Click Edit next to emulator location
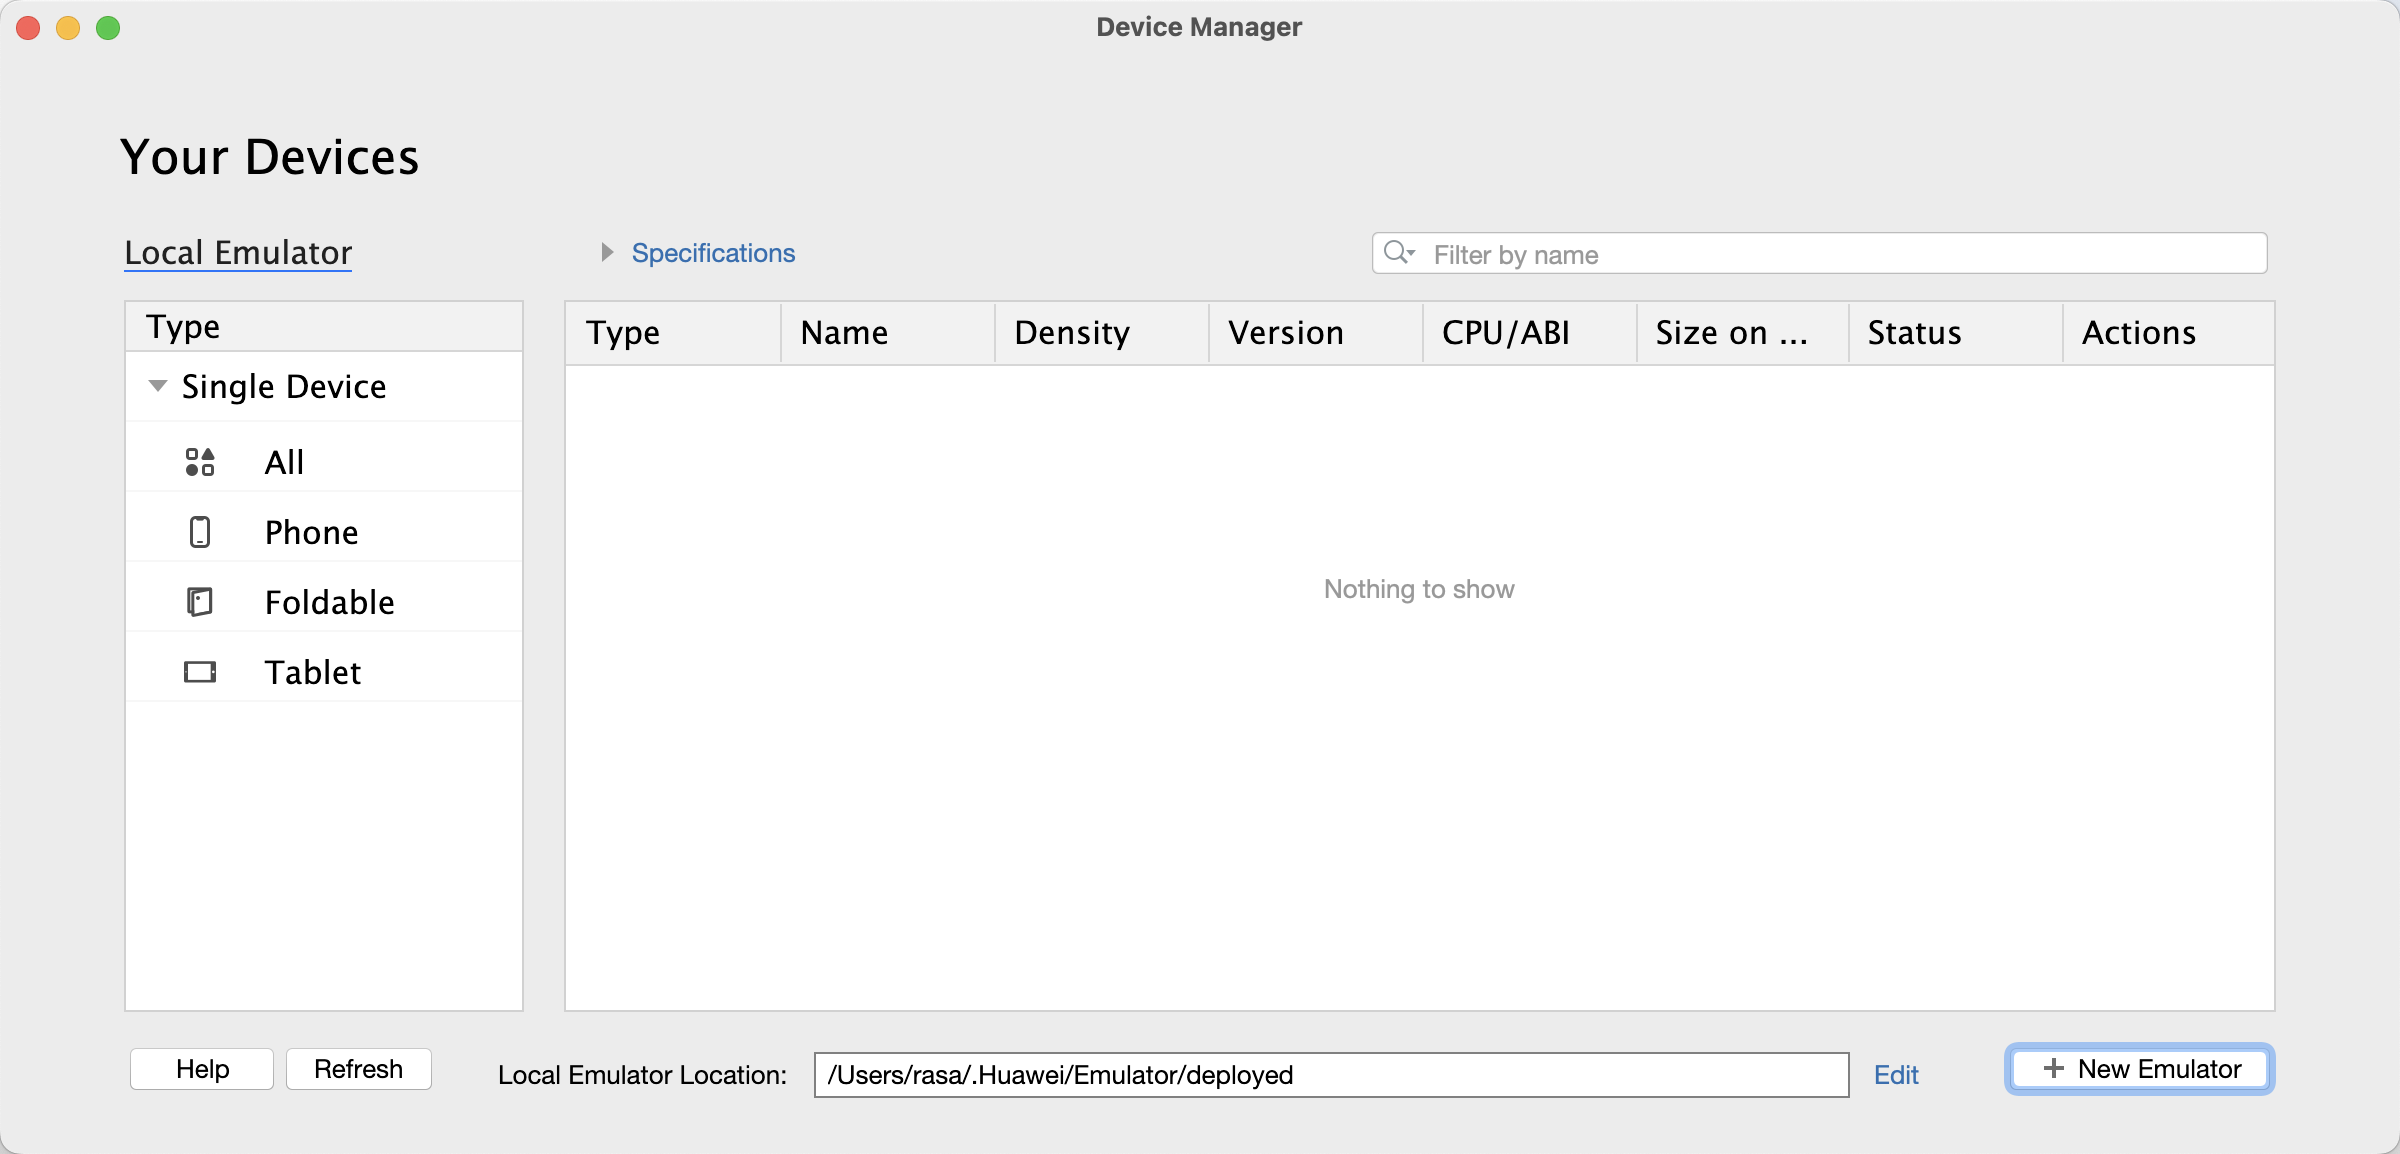The width and height of the screenshot is (2400, 1154). (x=1895, y=1075)
